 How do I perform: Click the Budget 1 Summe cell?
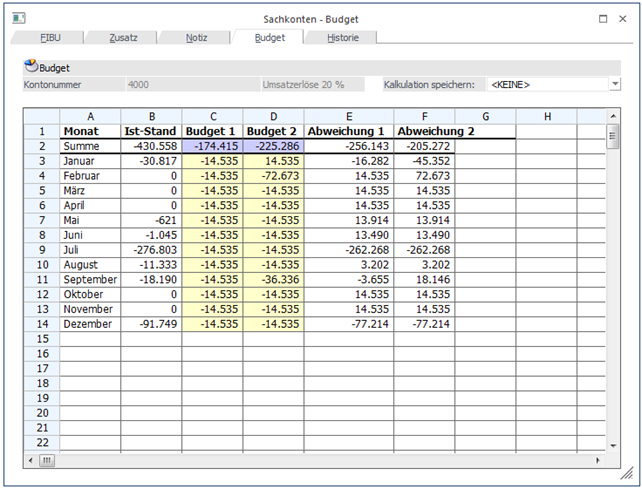pos(212,146)
